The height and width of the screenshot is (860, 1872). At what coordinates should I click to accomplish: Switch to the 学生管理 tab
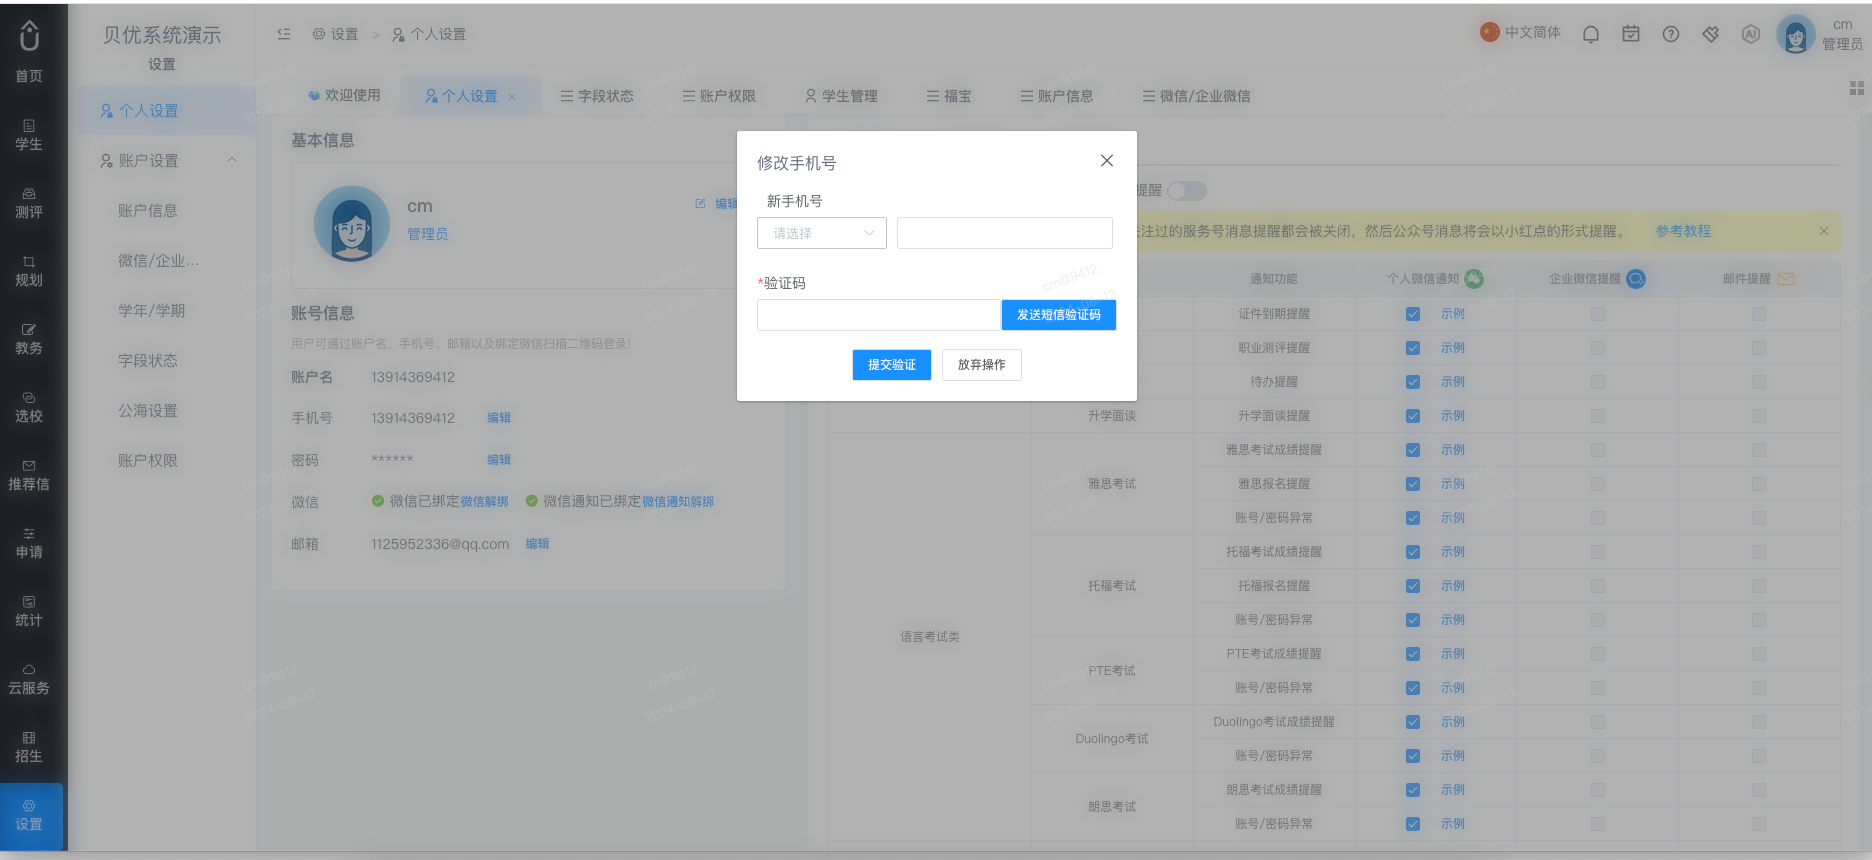click(x=841, y=96)
